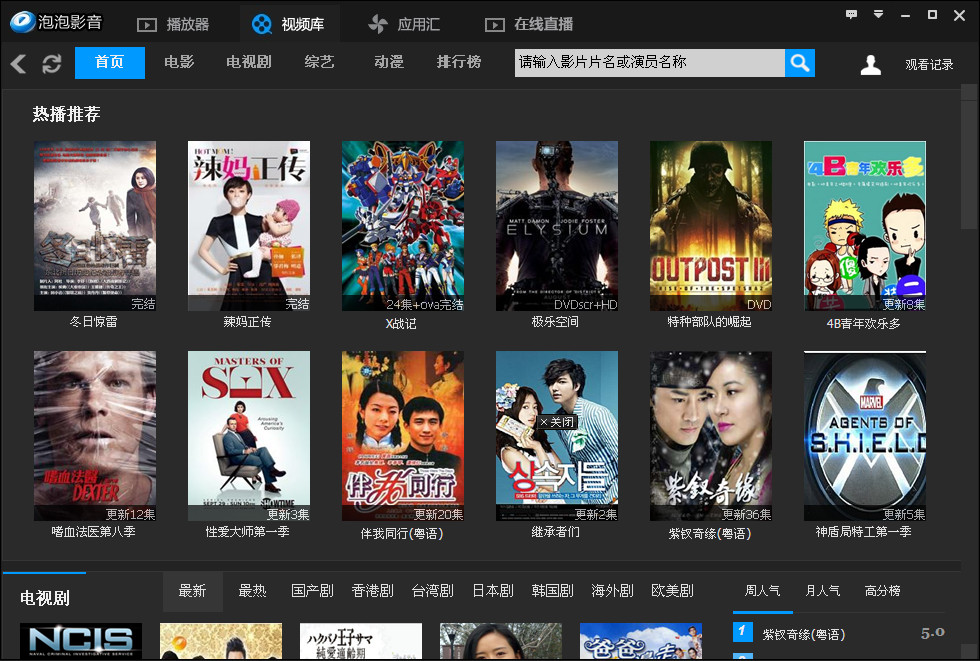Screen dimensions: 980x661
Task: Click the 继承者们 title link
Action: click(x=555, y=532)
